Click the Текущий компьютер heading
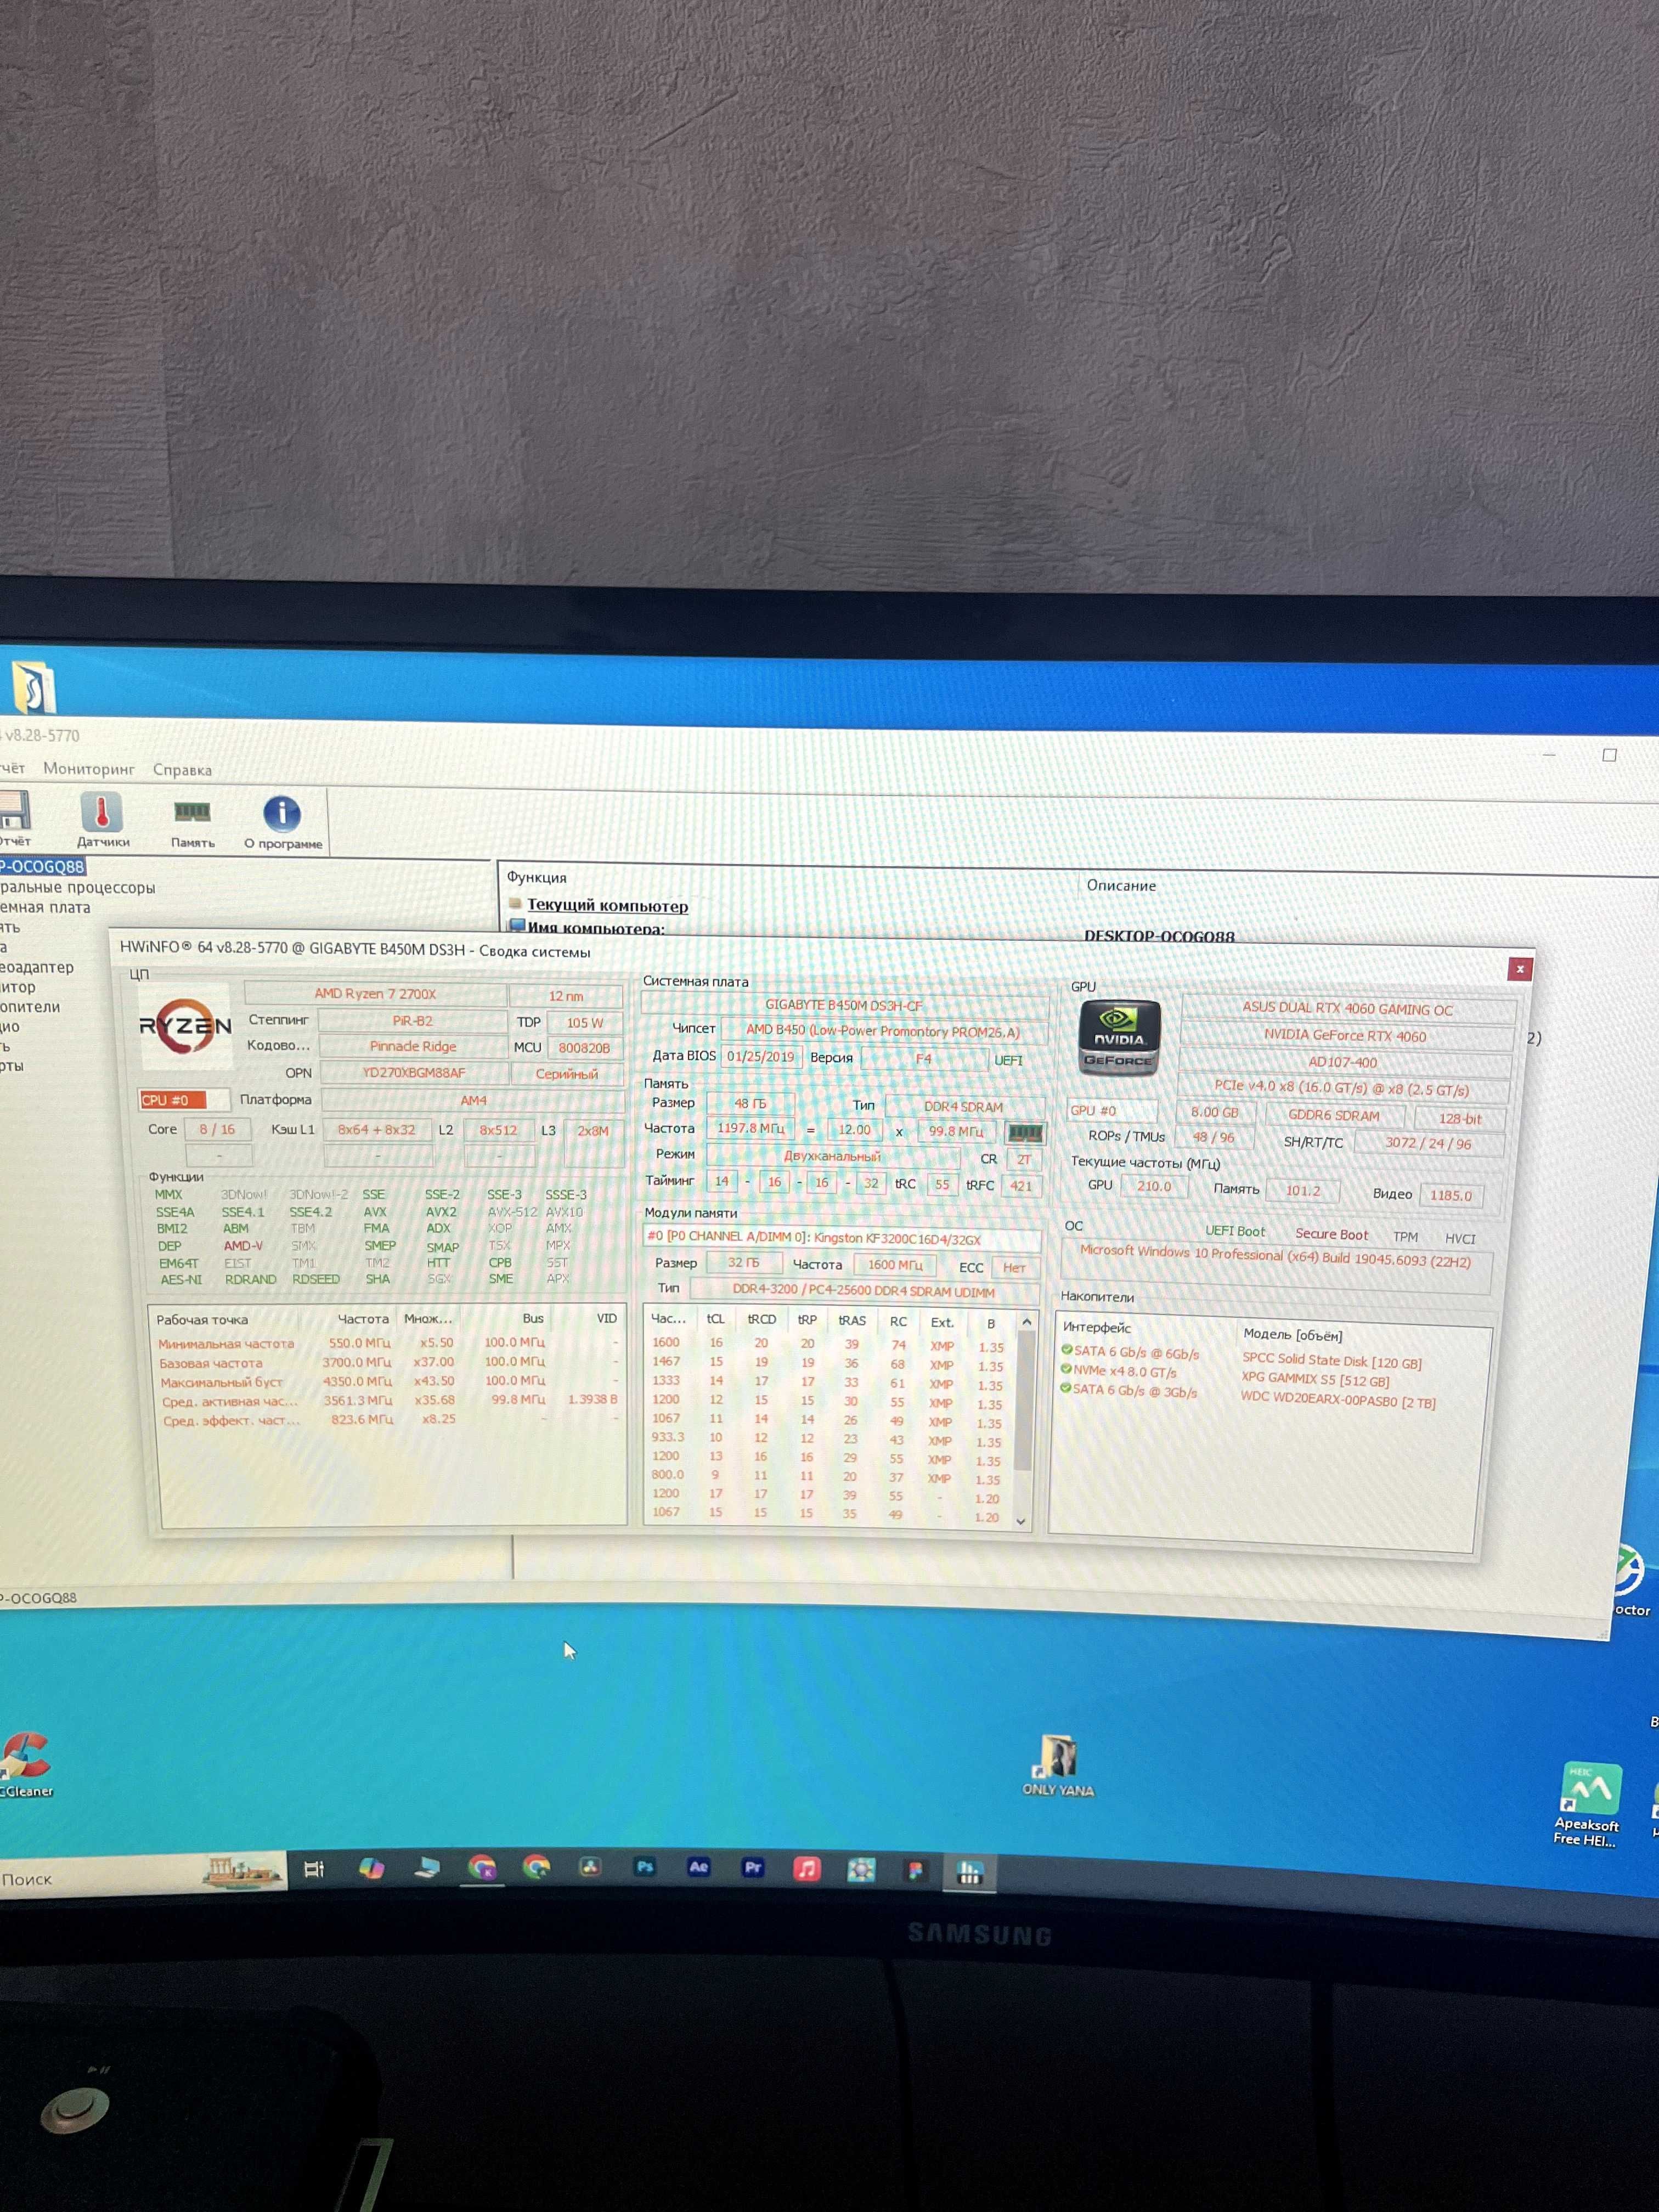Screen dimensions: 1659x2212 pos(607,905)
